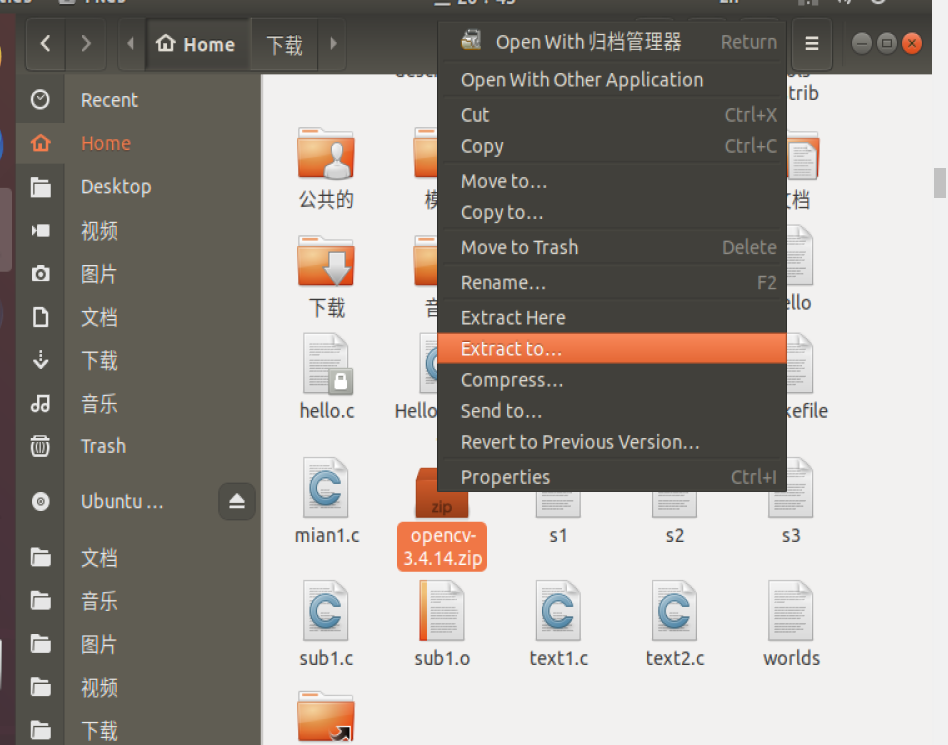Select the Home path button

(197, 44)
